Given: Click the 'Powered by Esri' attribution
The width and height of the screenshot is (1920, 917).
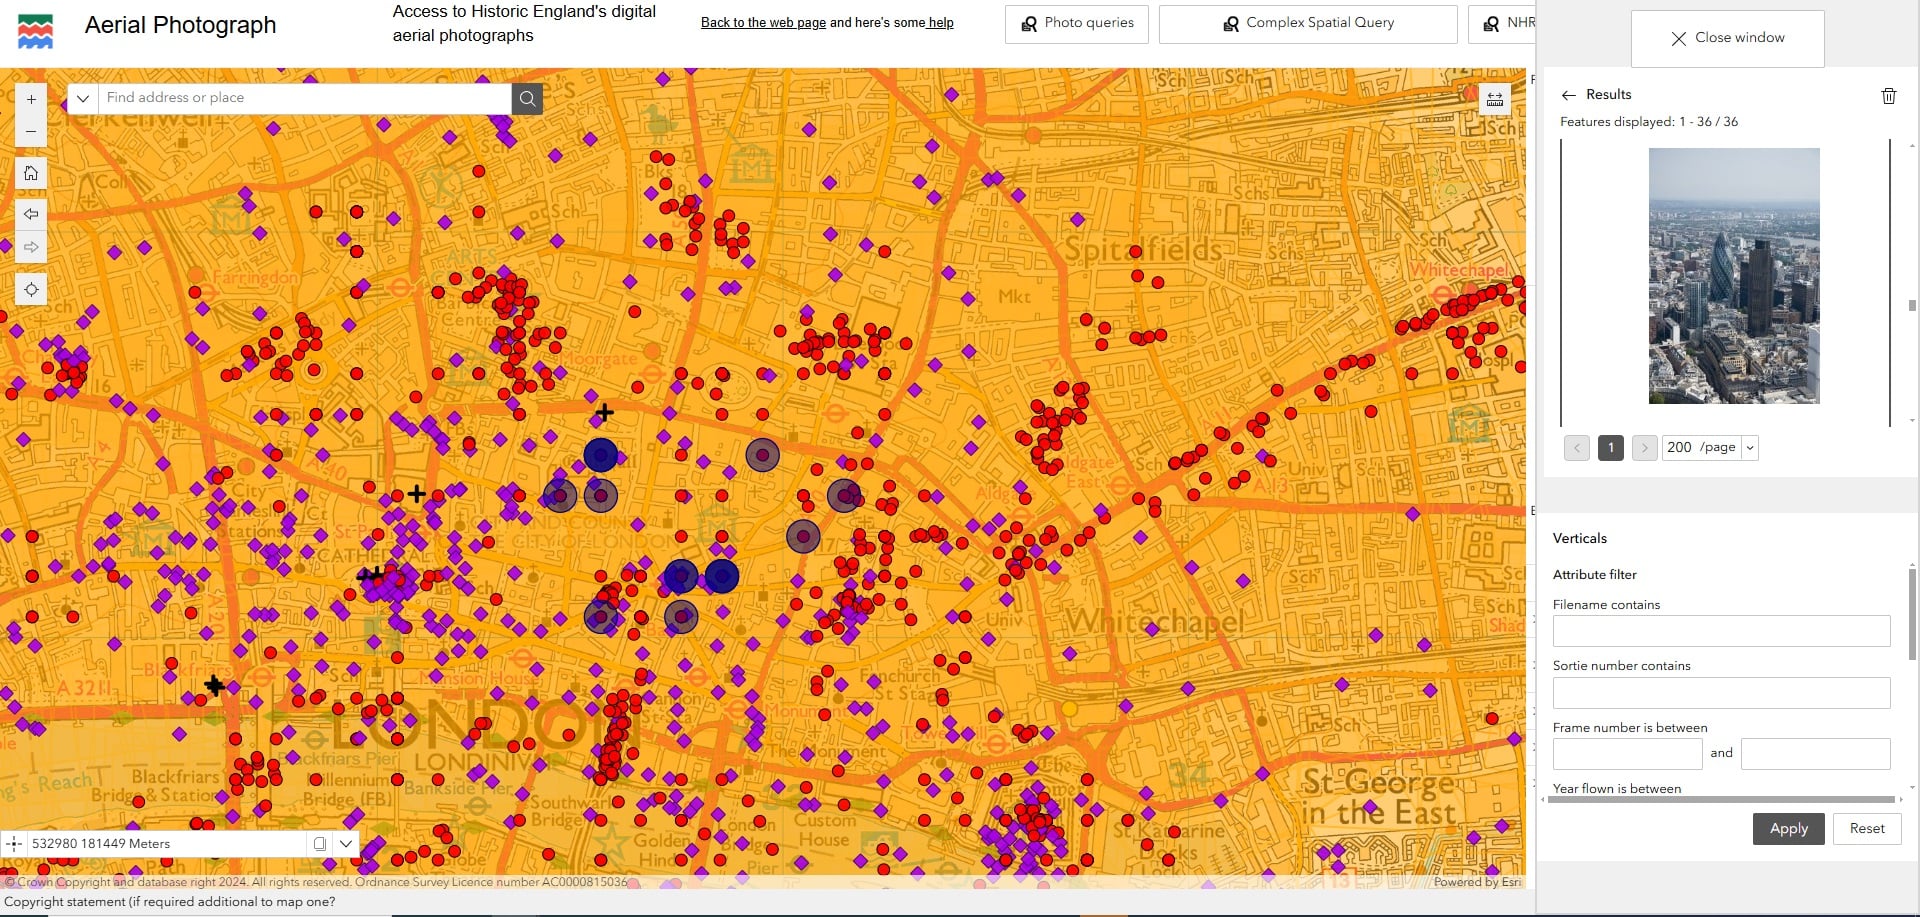Looking at the screenshot, I should click(x=1477, y=882).
